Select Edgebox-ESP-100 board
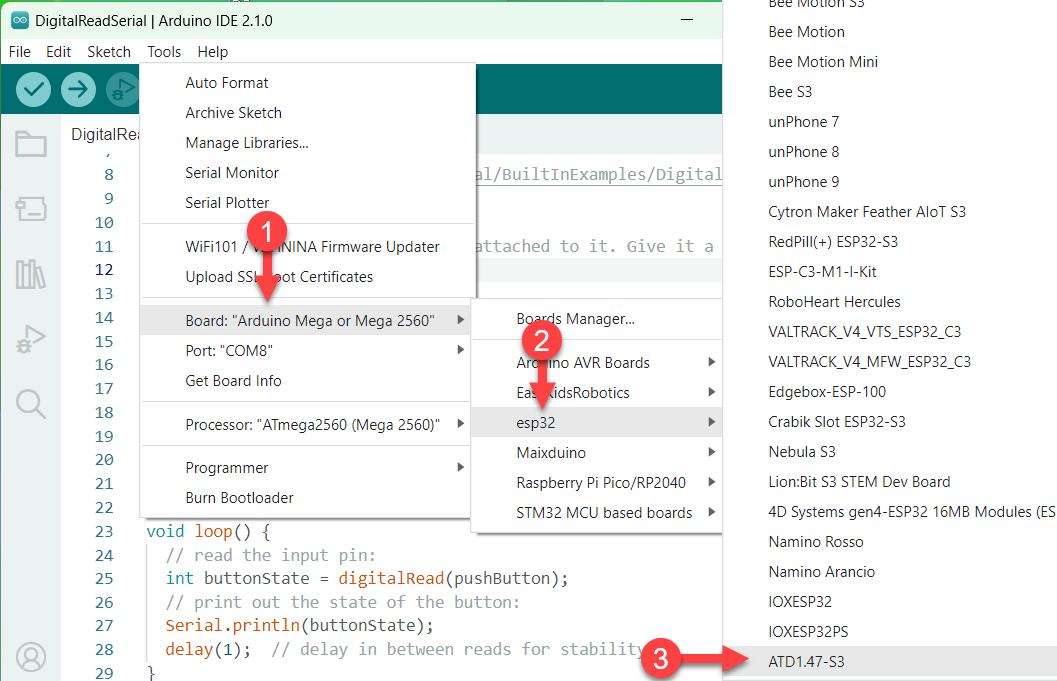Viewport: 1057px width, 681px height. (x=890, y=392)
